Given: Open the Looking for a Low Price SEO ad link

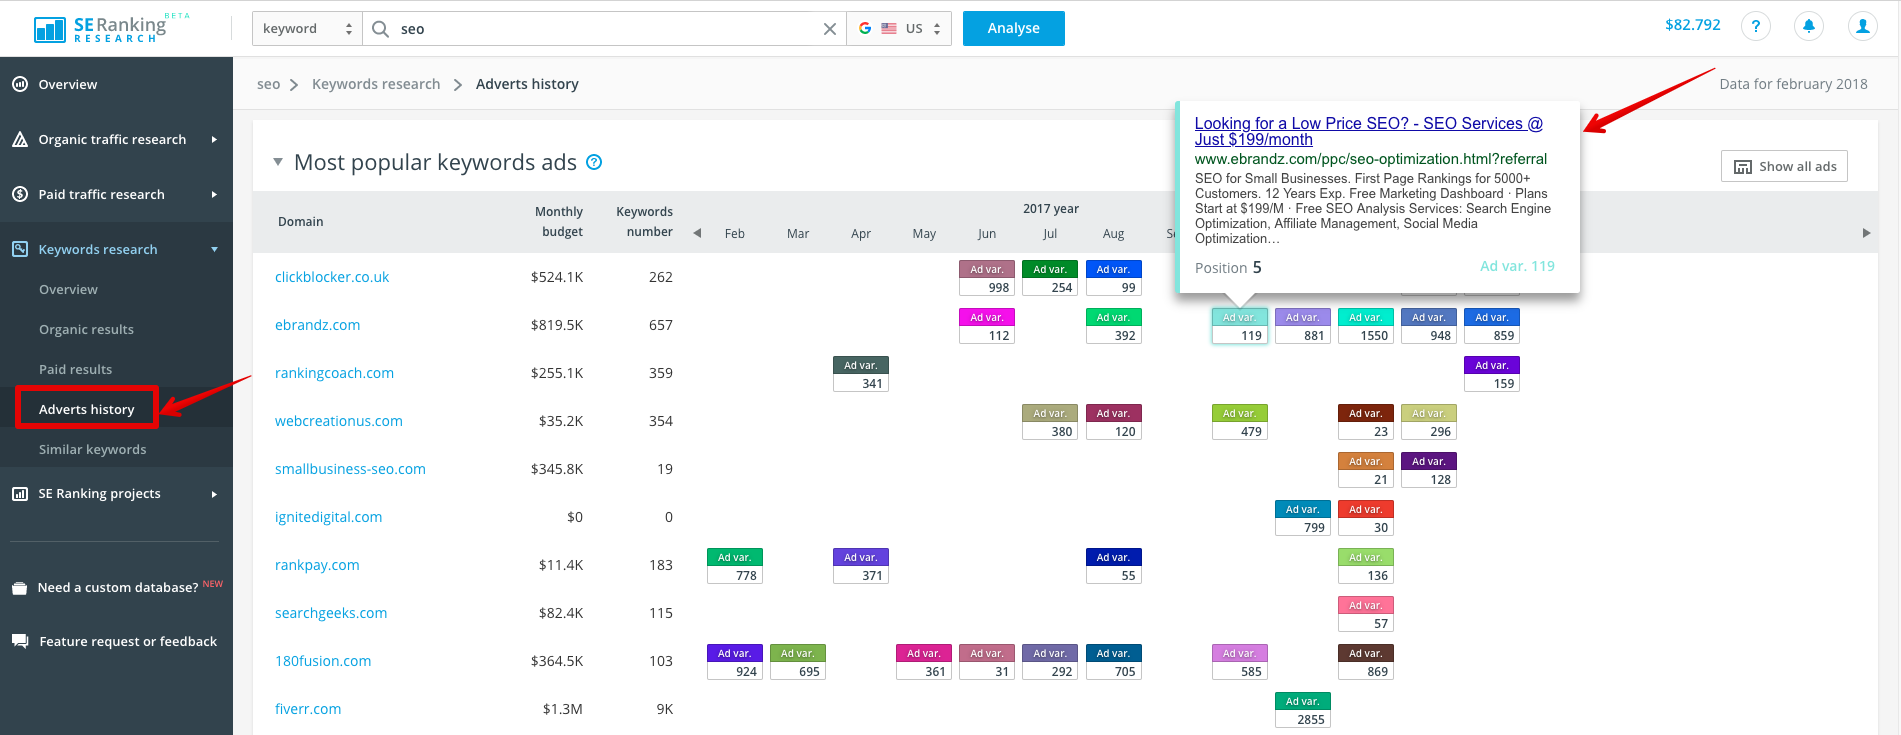Looking at the screenshot, I should pos(1368,131).
